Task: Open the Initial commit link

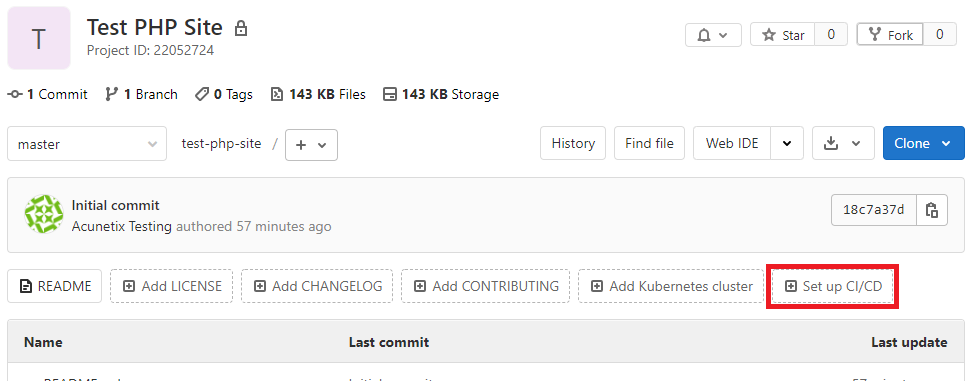Action: pyautogui.click(x=116, y=205)
